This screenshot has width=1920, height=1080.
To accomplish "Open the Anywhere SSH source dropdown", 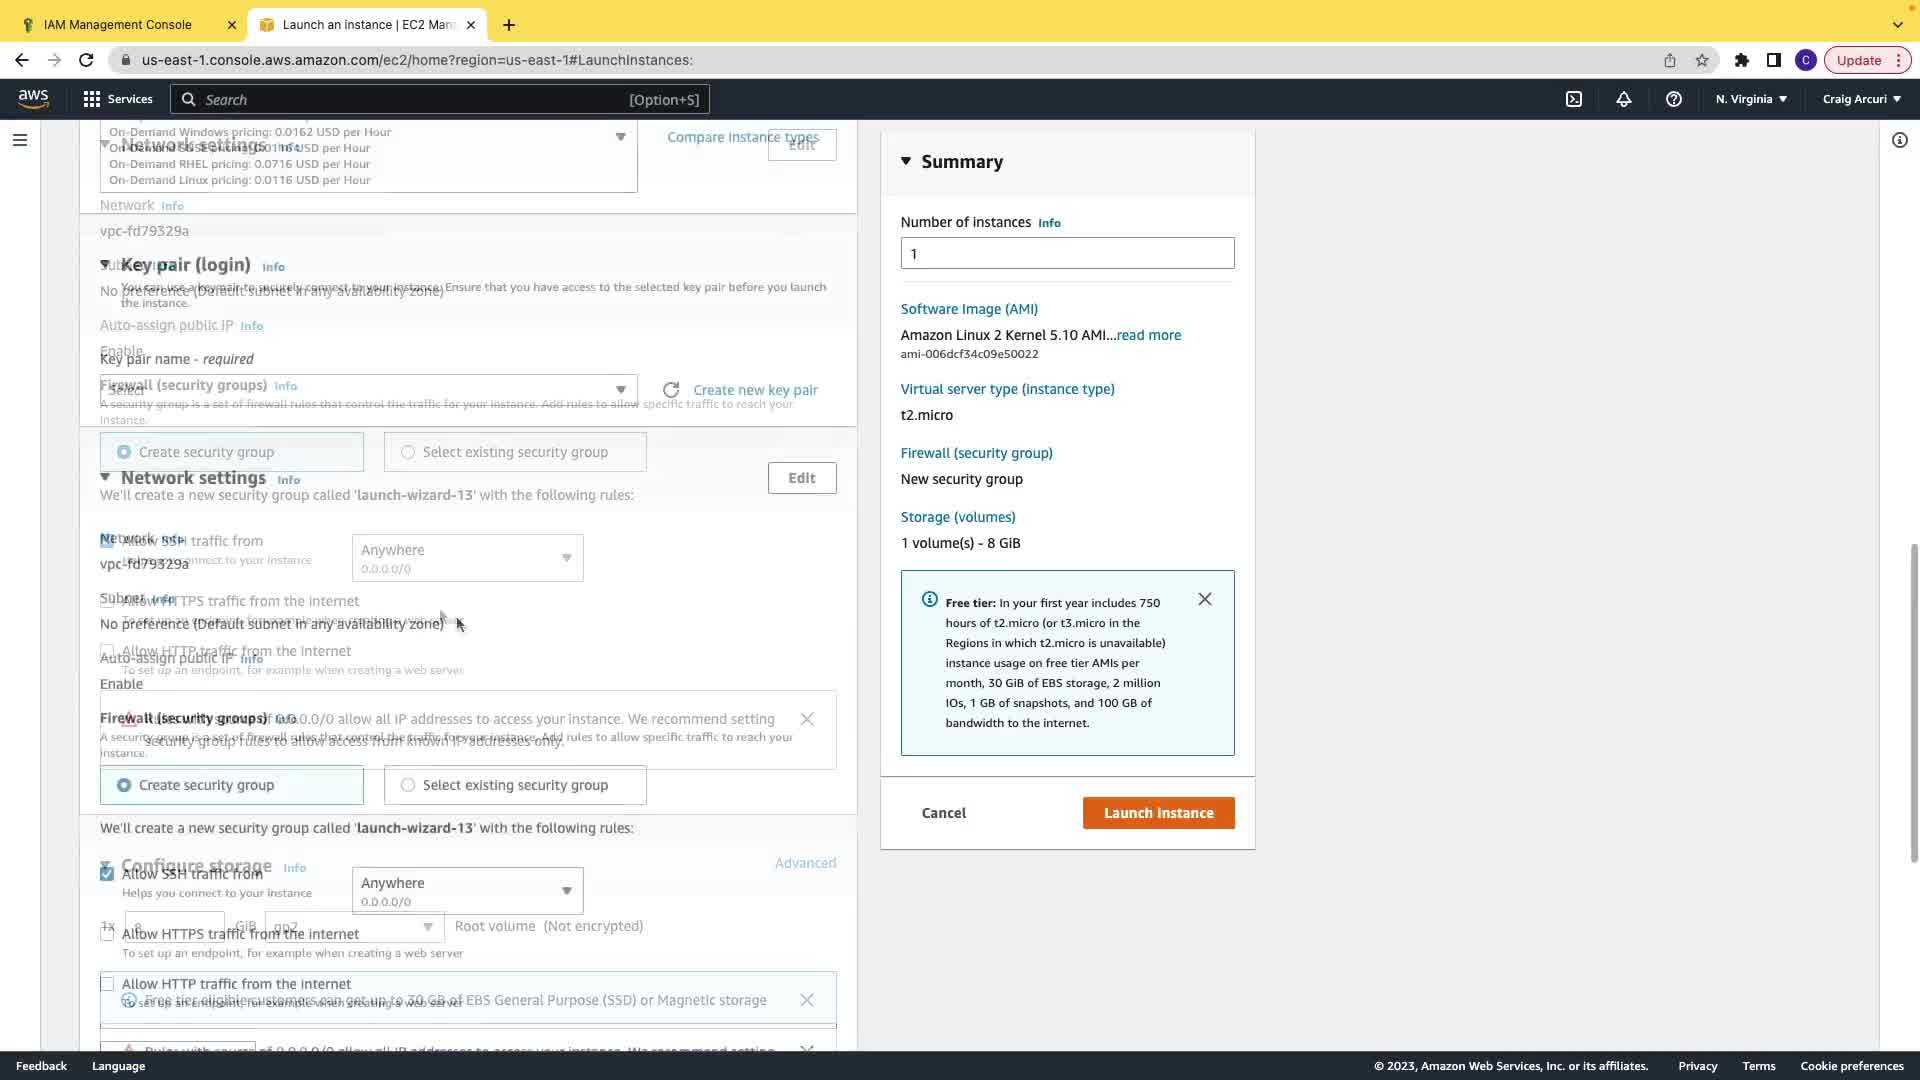I will pyautogui.click(x=467, y=890).
